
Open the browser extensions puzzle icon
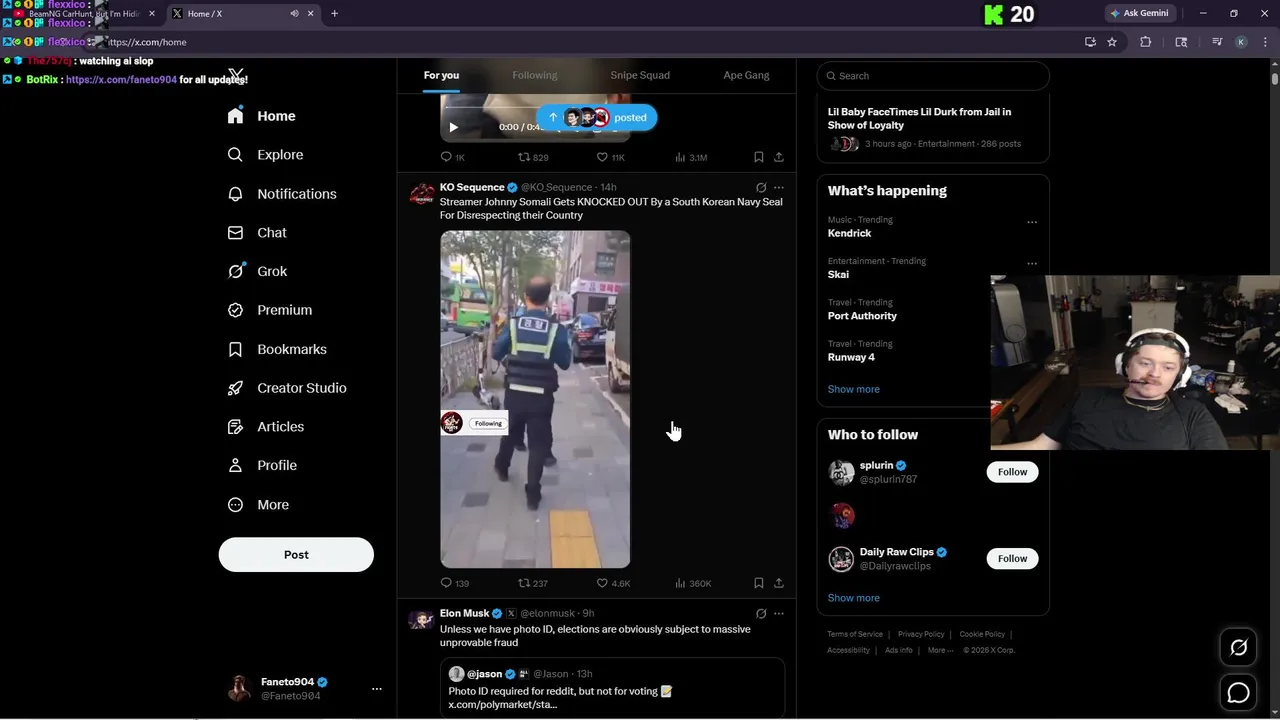(x=1146, y=42)
